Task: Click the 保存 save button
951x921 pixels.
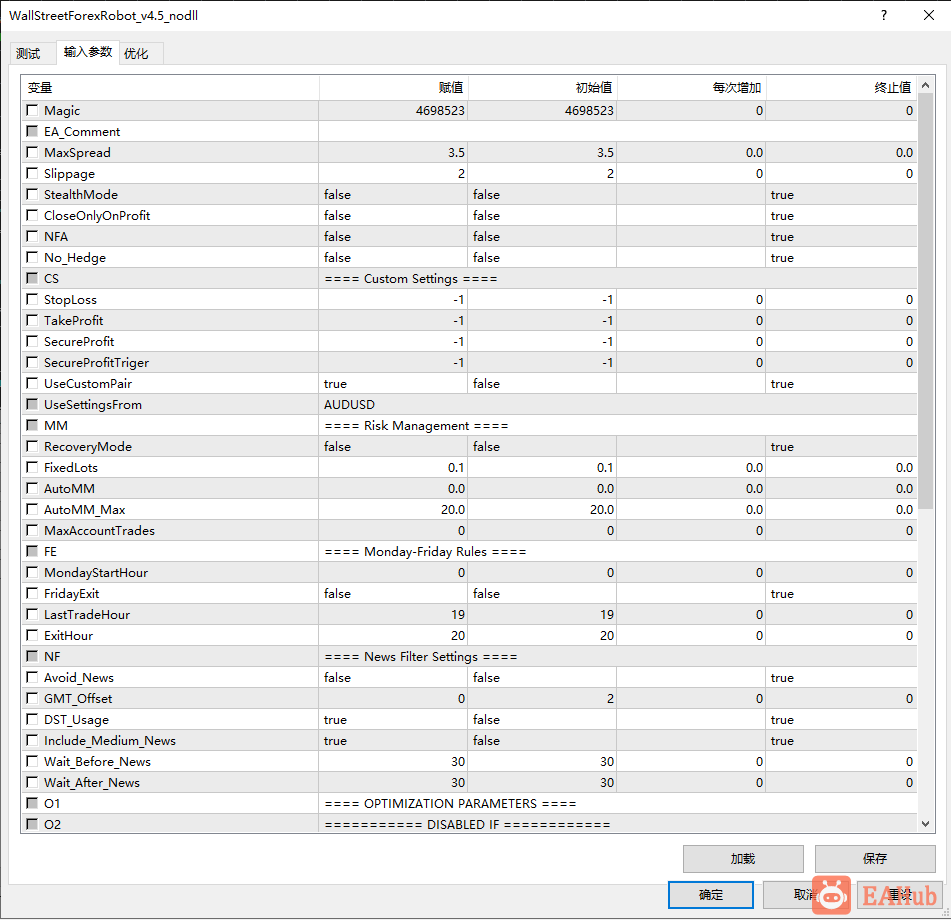Action: (x=875, y=859)
